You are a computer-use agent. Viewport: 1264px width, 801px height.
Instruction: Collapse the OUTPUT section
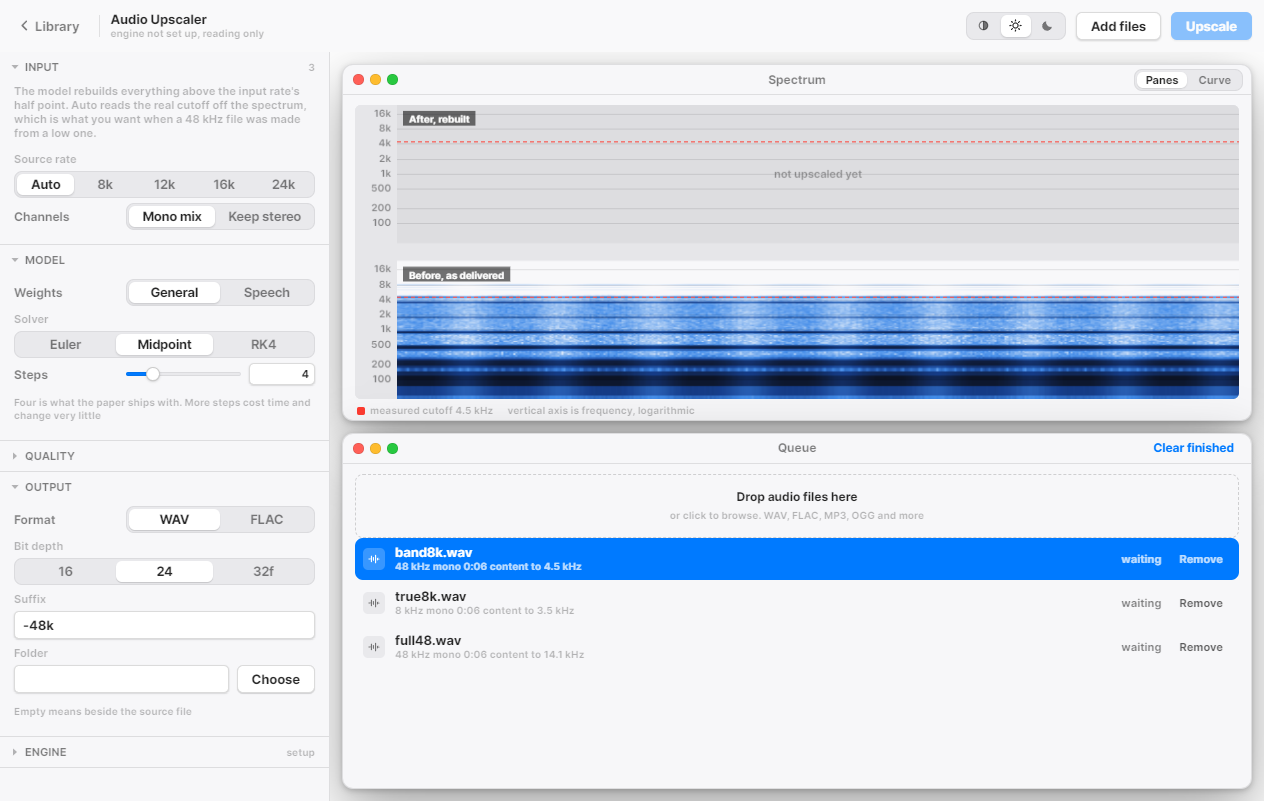[x=164, y=487]
